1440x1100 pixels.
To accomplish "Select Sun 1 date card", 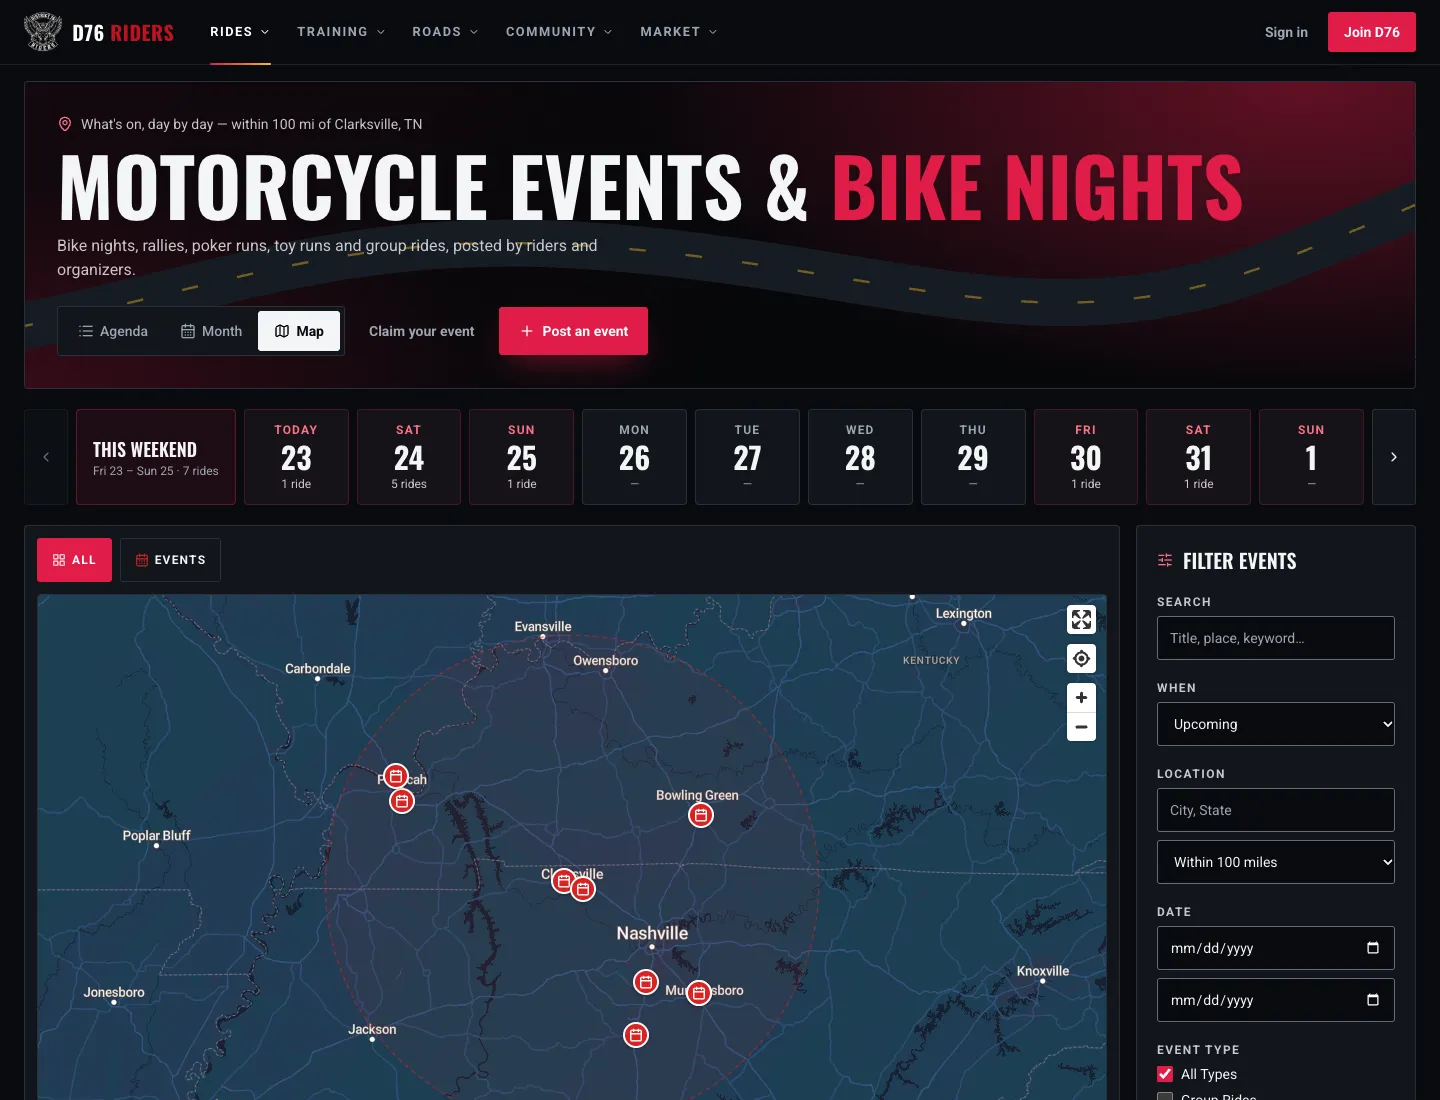I will pyautogui.click(x=1311, y=457).
